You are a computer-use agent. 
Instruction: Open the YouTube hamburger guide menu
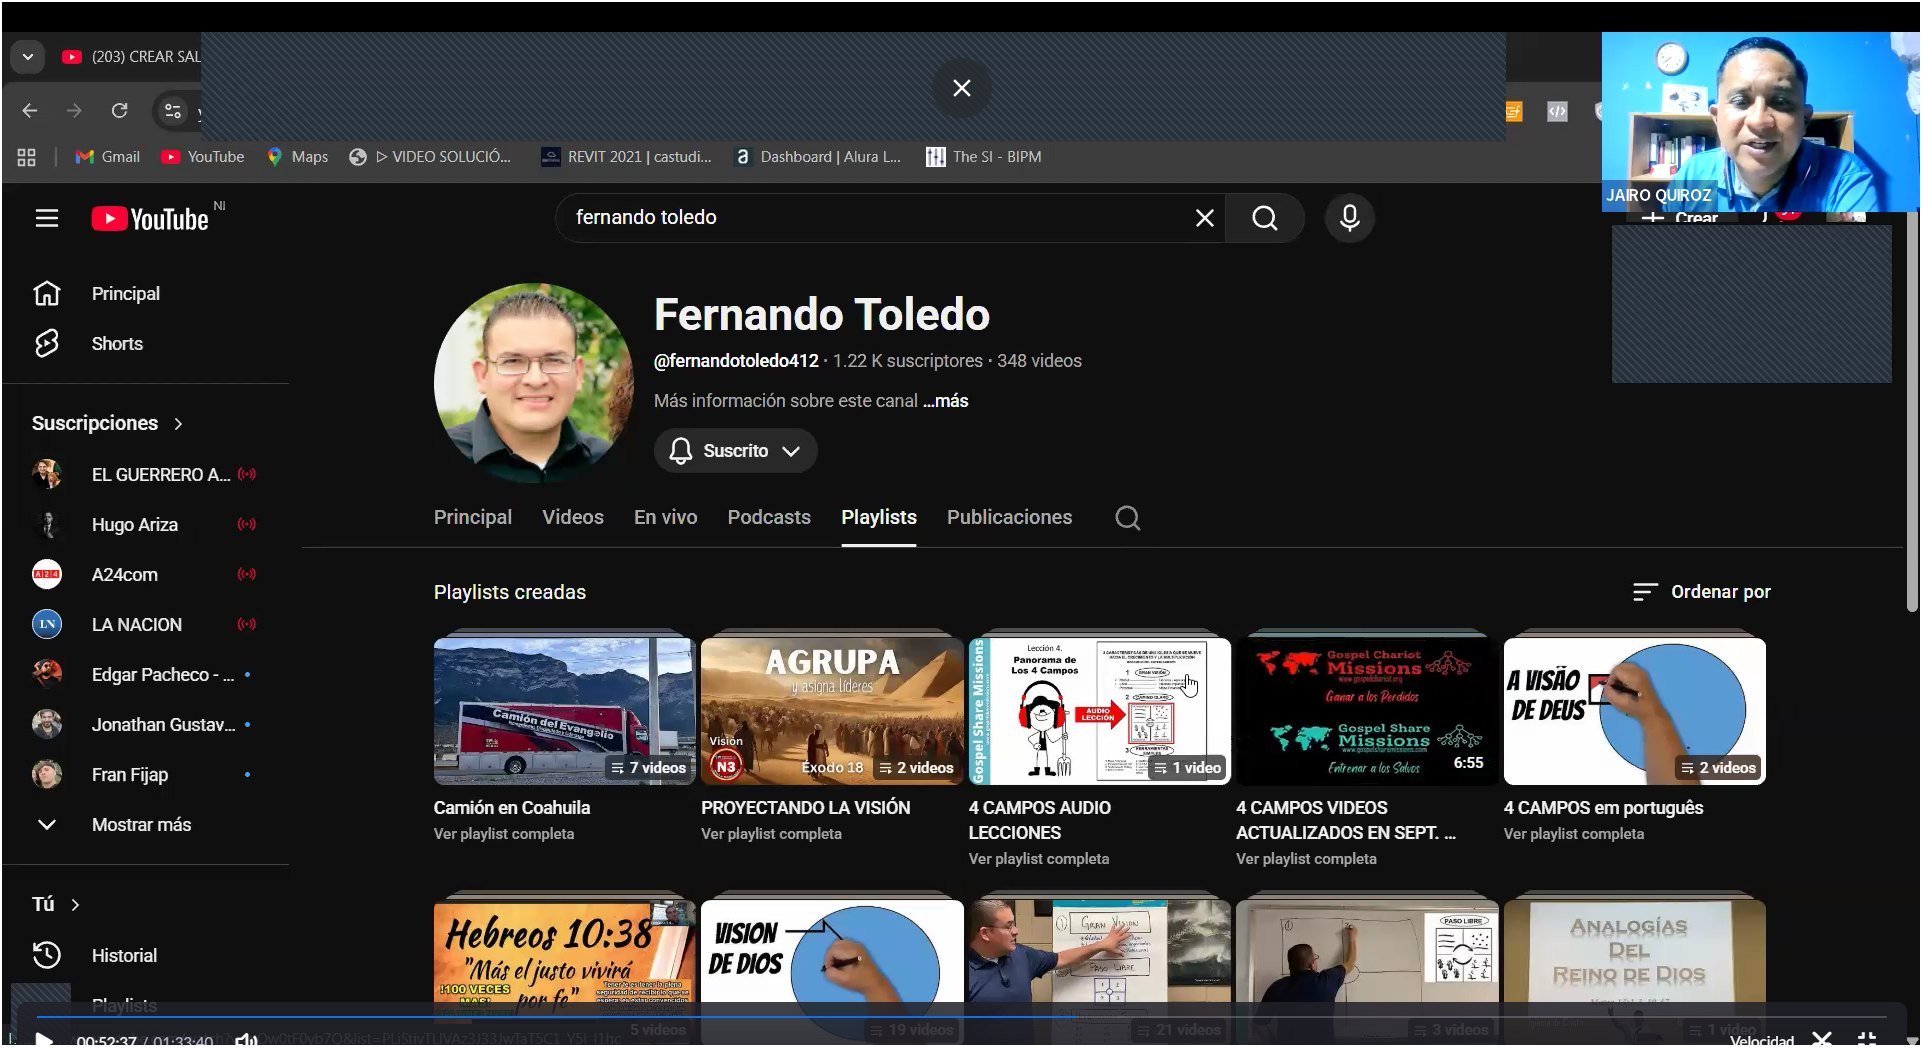(x=47, y=218)
